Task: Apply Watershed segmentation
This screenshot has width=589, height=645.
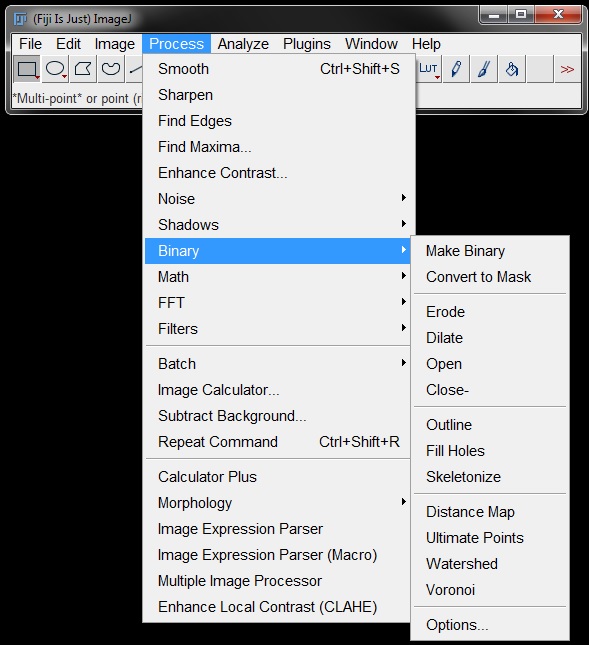Action: click(490, 564)
